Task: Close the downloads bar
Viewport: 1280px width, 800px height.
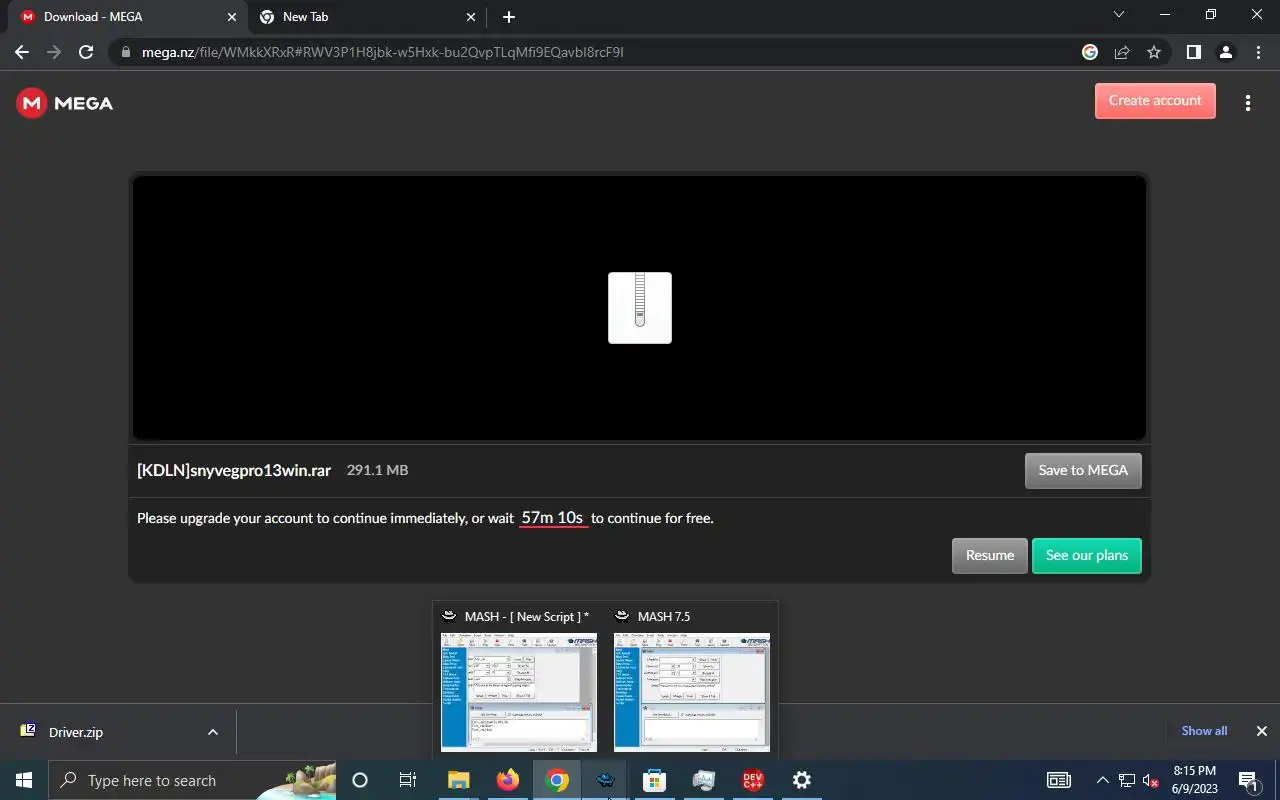Action: click(x=1261, y=731)
